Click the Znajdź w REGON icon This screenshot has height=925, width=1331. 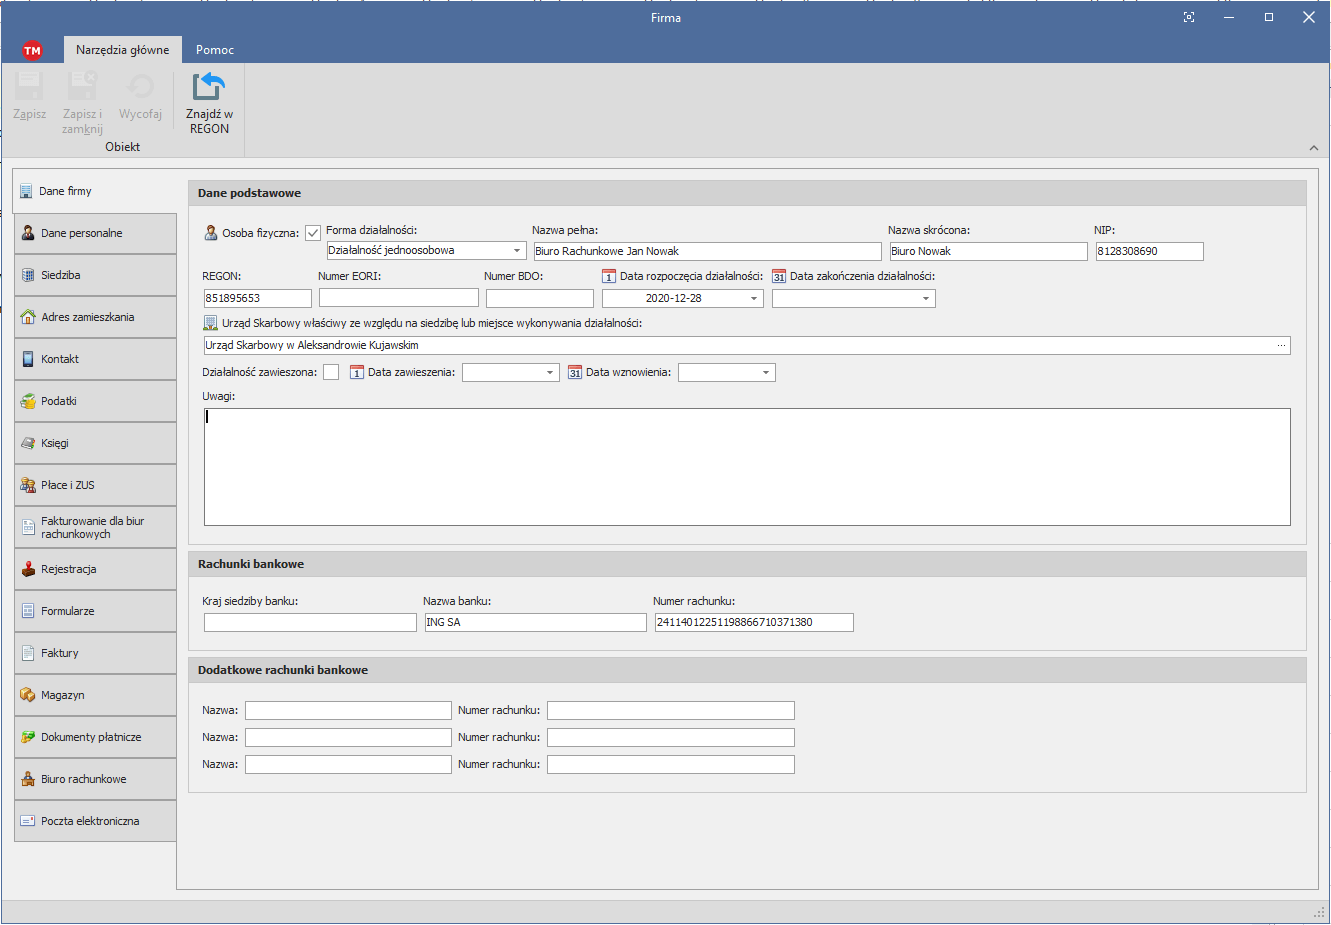pyautogui.click(x=208, y=88)
